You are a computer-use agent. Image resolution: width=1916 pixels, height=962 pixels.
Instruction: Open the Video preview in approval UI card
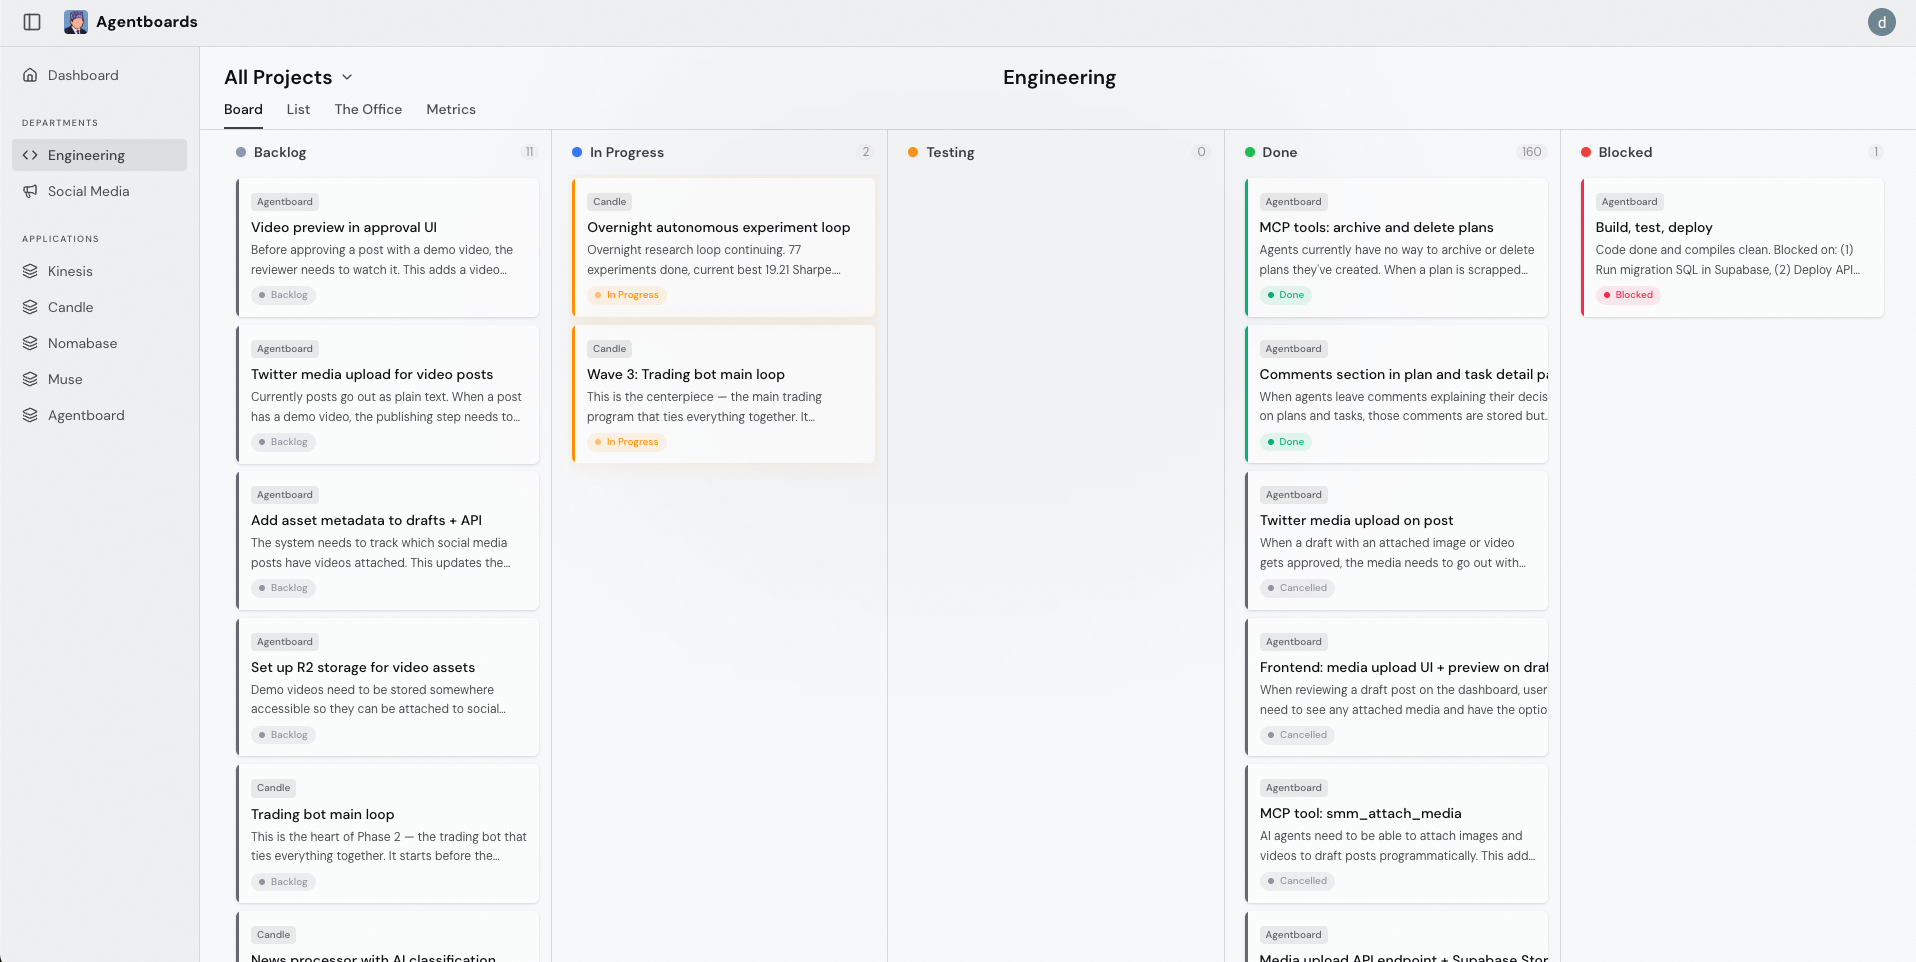tap(387, 247)
